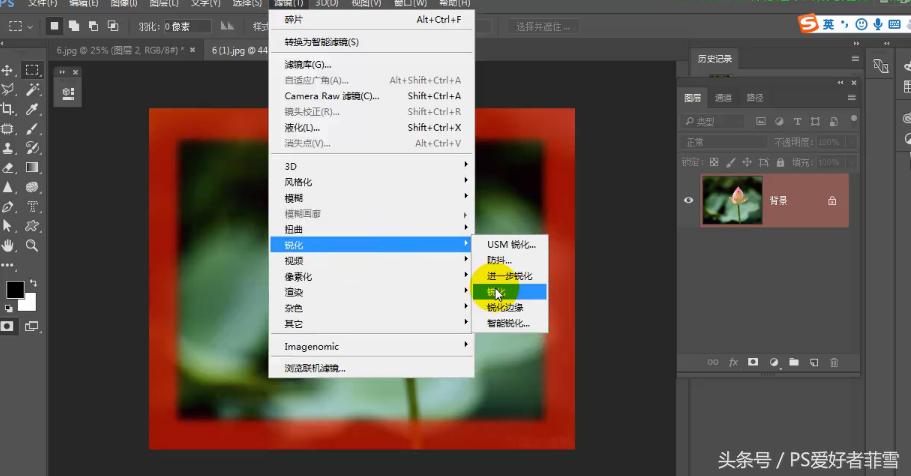Select the Clone Stamp tool
The width and height of the screenshot is (911, 476).
pyautogui.click(x=8, y=148)
